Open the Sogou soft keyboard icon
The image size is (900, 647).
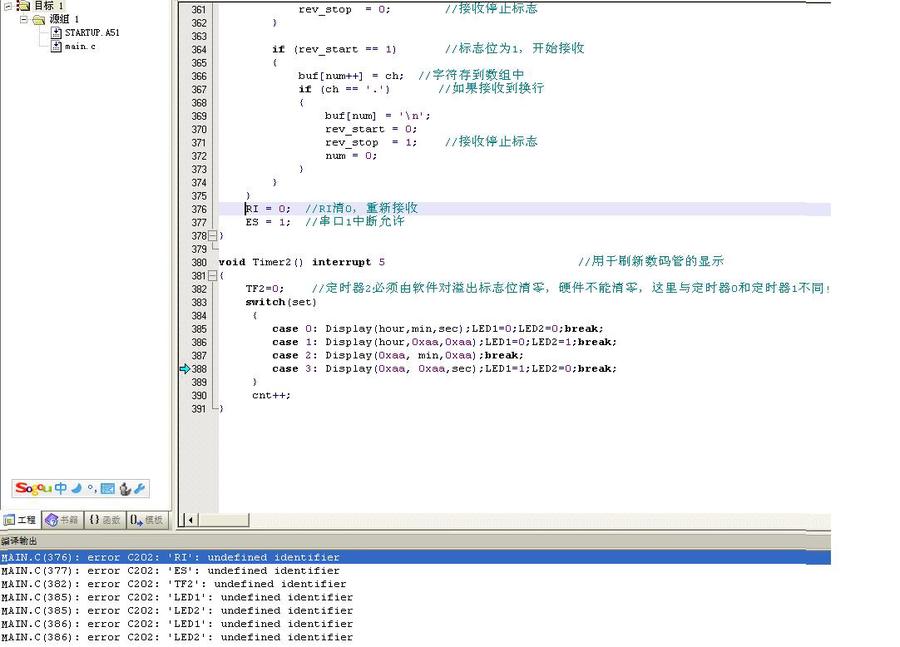[x=107, y=489]
